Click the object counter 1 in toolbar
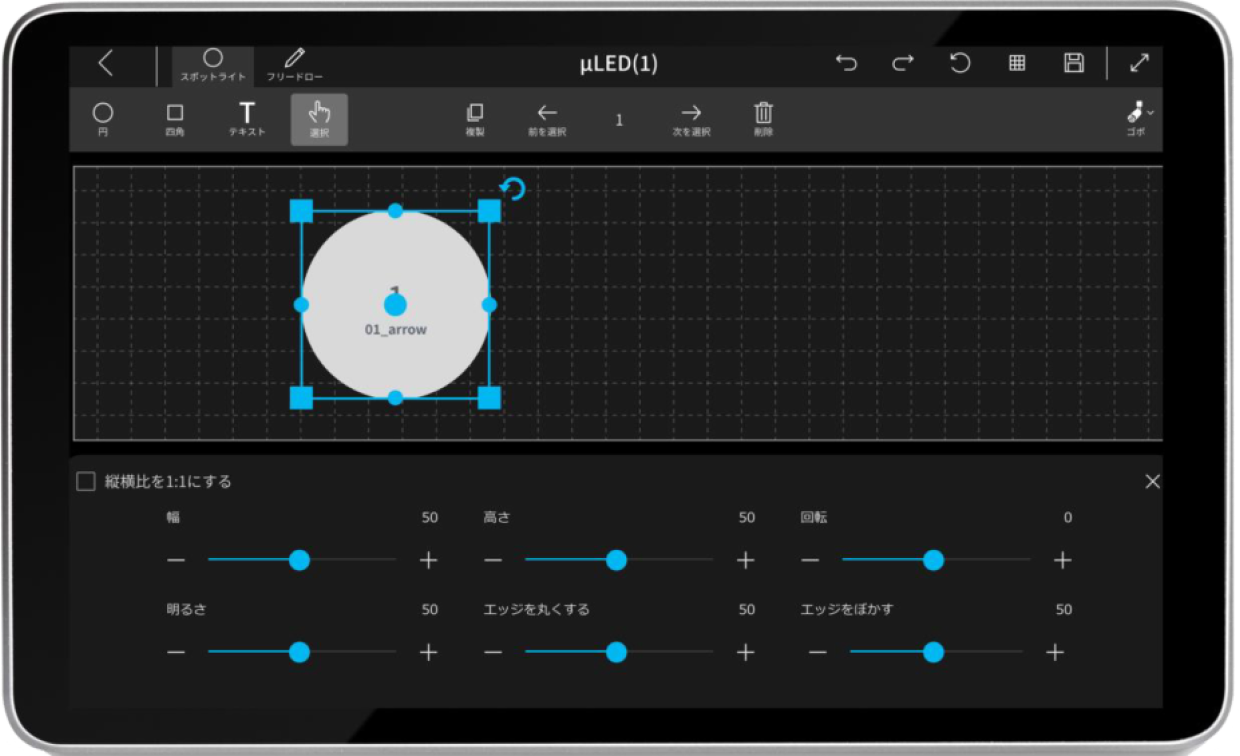Screen dimensions: 1240x756 pos(619,120)
